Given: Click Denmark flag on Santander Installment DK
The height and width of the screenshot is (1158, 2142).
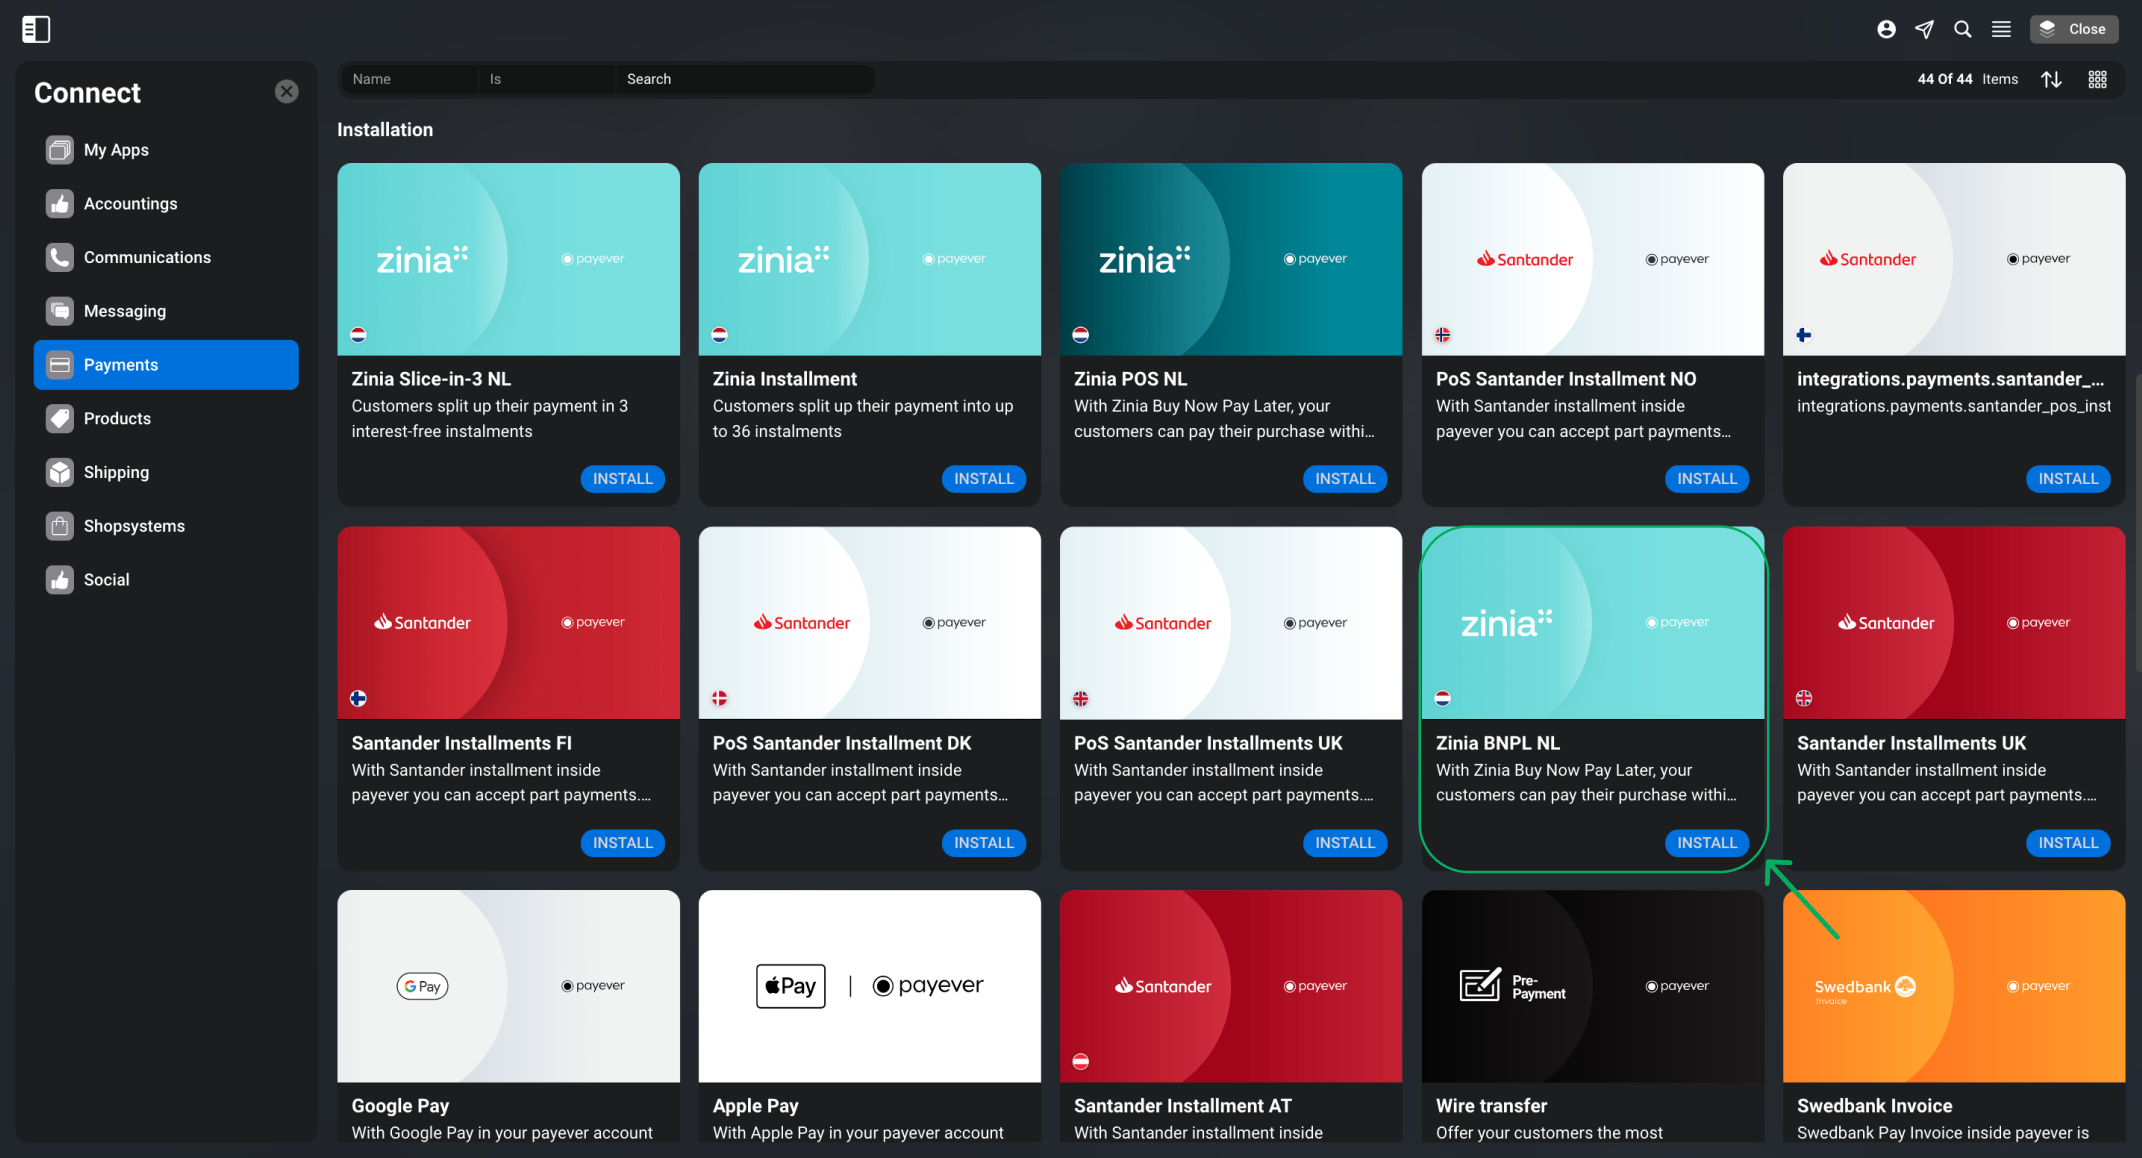Looking at the screenshot, I should pos(719,698).
